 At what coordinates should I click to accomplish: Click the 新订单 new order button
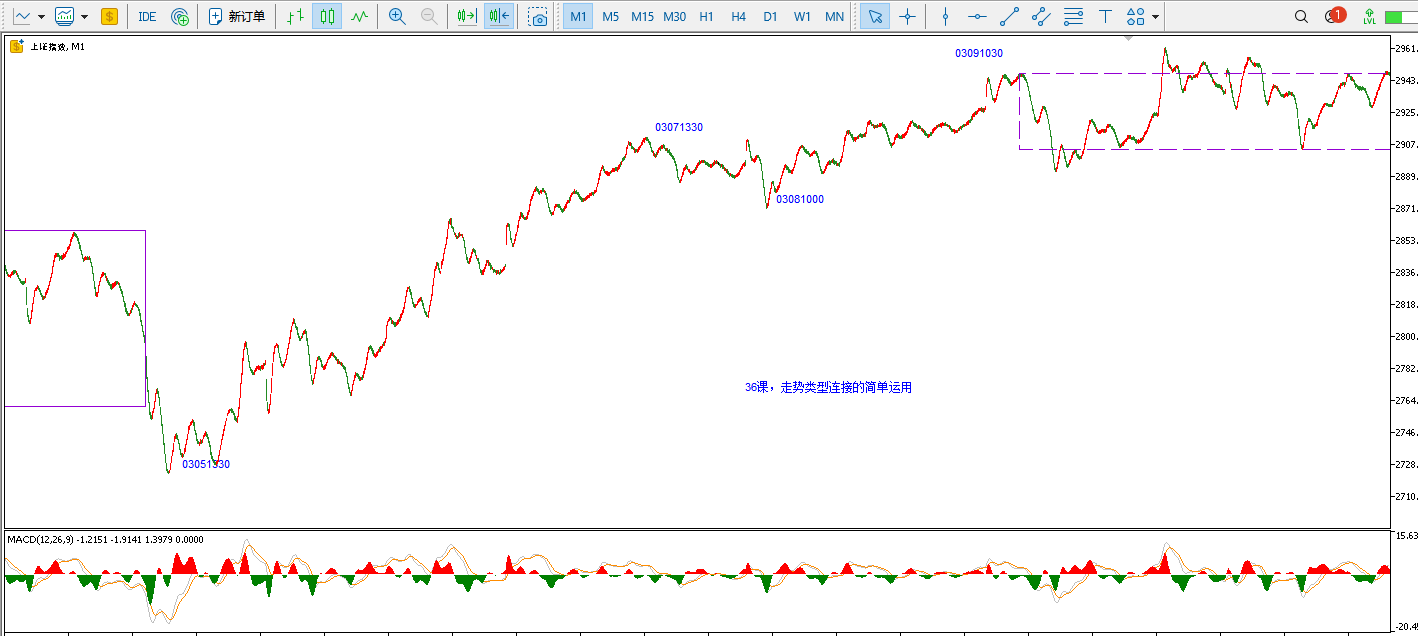(x=237, y=16)
